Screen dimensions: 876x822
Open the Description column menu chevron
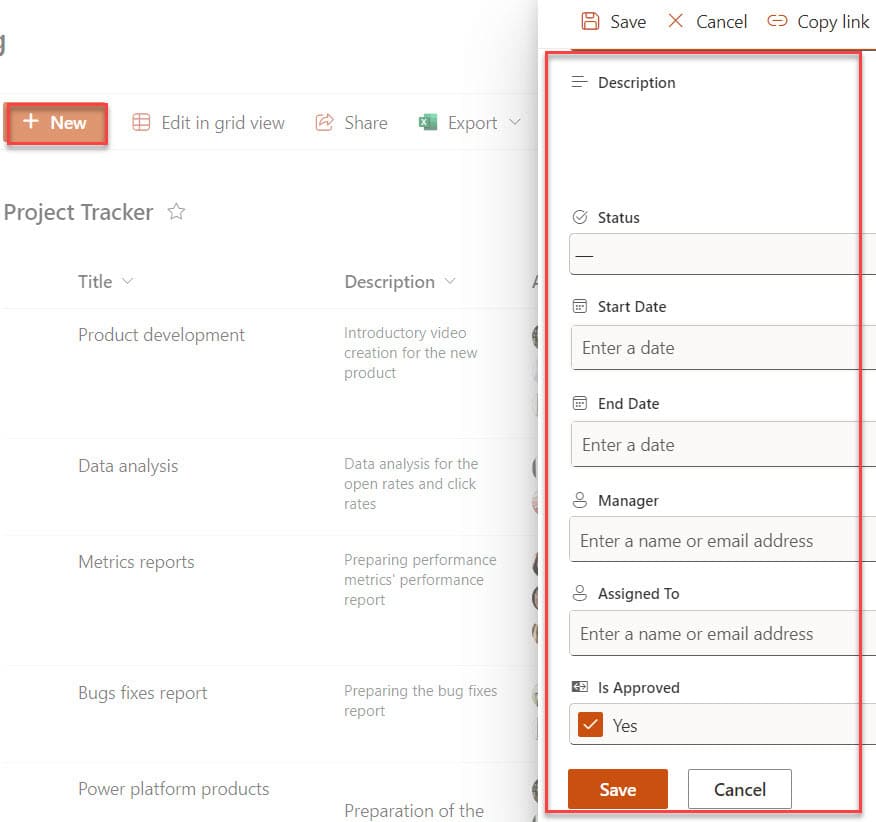point(450,281)
